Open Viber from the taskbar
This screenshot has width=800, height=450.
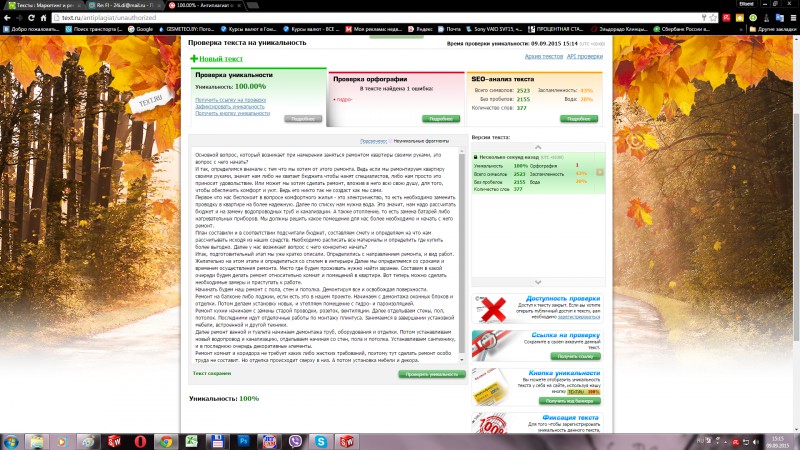[295, 441]
